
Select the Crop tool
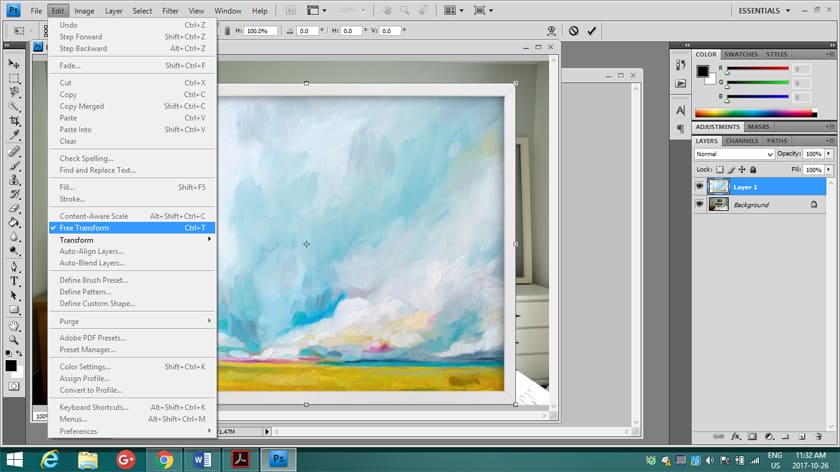point(14,121)
